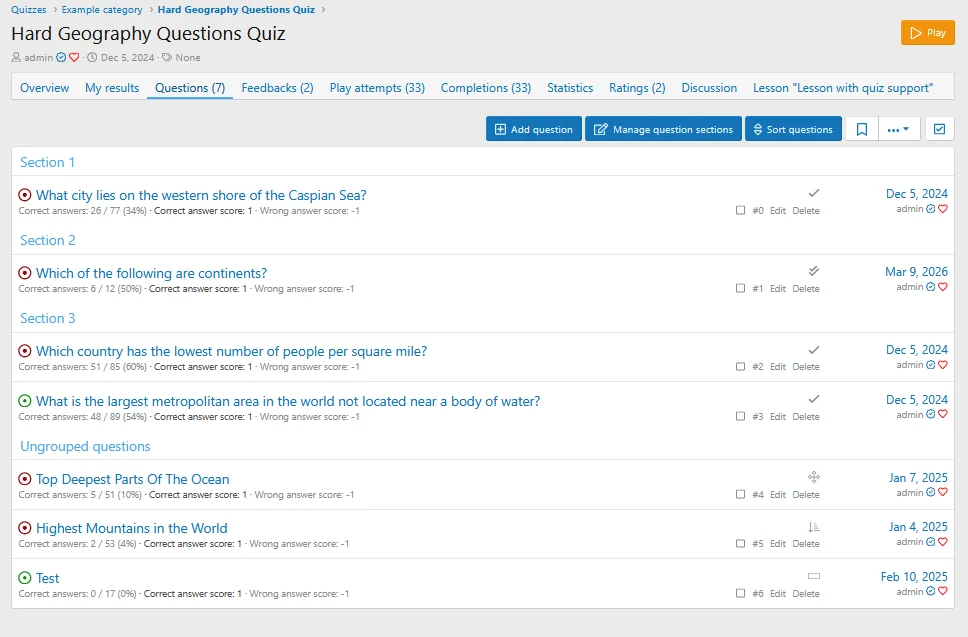Click the tag icon beside None
This screenshot has height=637, width=968.
(167, 57)
